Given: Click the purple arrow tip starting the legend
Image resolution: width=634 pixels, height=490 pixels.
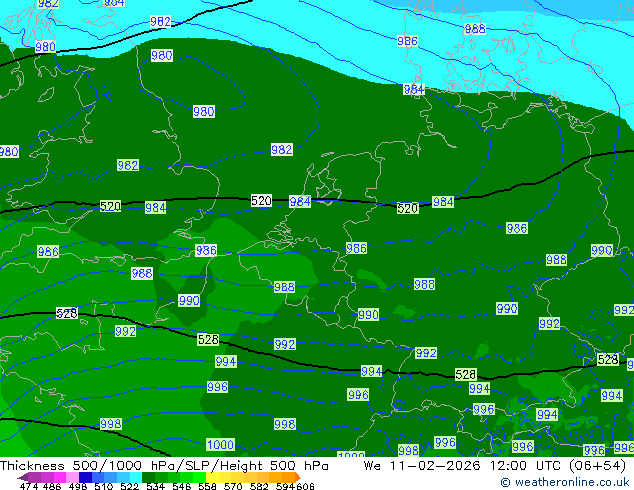Looking at the screenshot, I should click(23, 478).
